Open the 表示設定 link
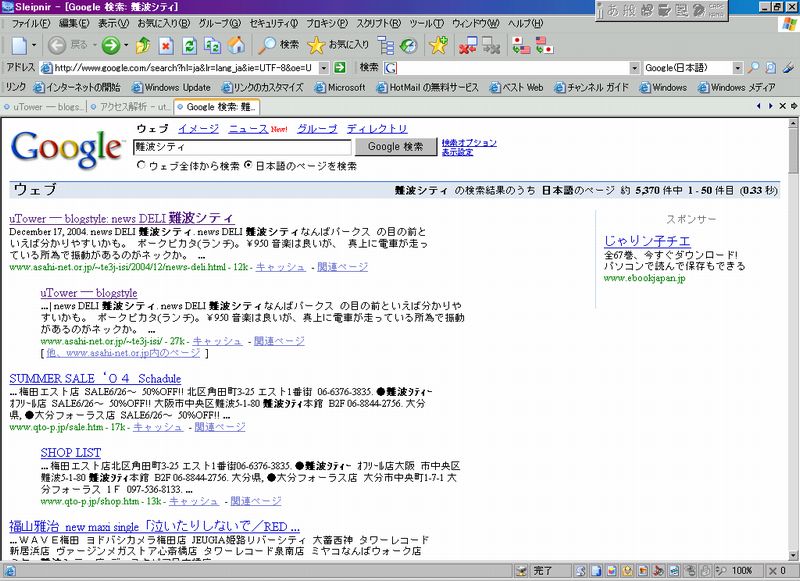 (x=457, y=152)
